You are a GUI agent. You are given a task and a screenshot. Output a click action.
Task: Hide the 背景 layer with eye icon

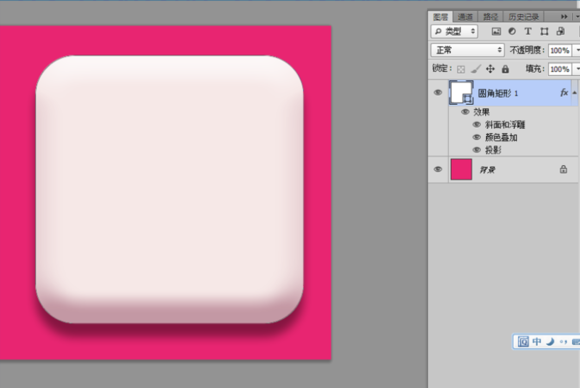click(x=438, y=169)
